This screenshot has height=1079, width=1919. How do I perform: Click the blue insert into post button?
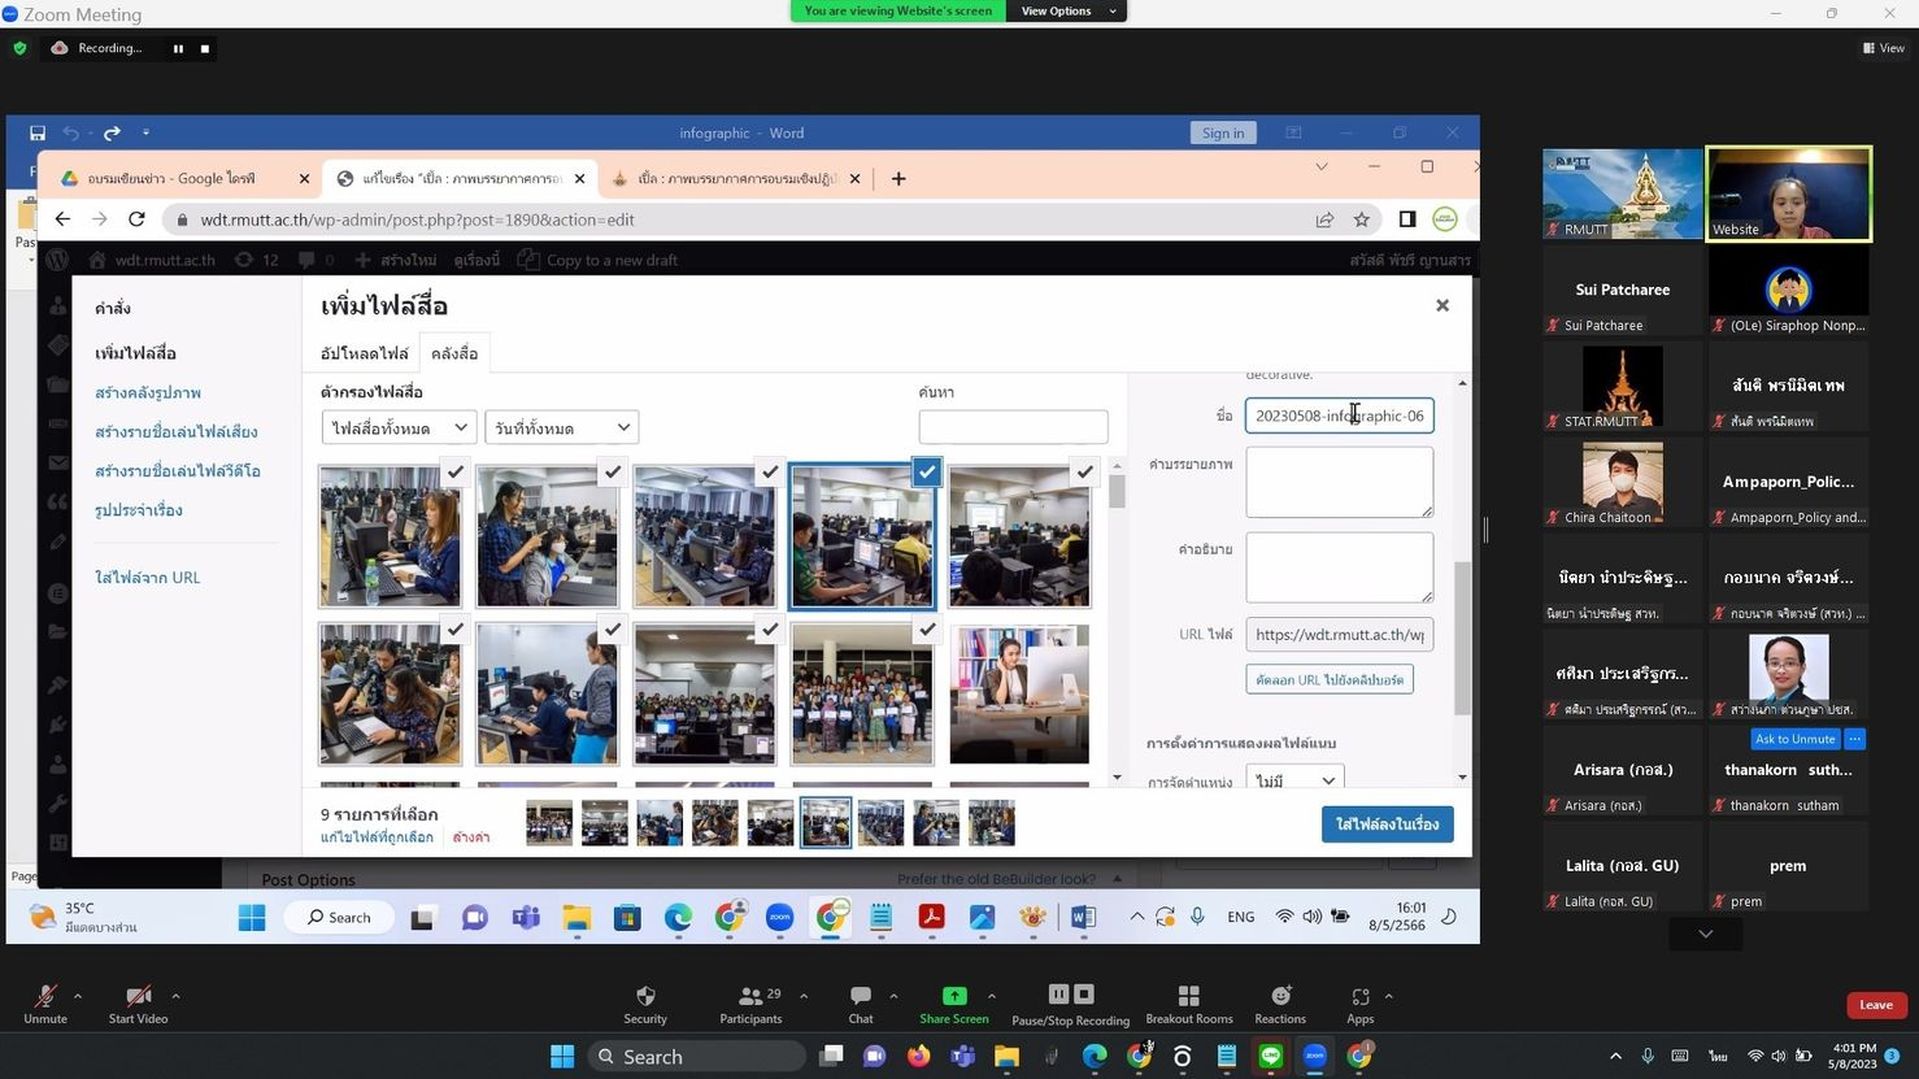(1387, 824)
